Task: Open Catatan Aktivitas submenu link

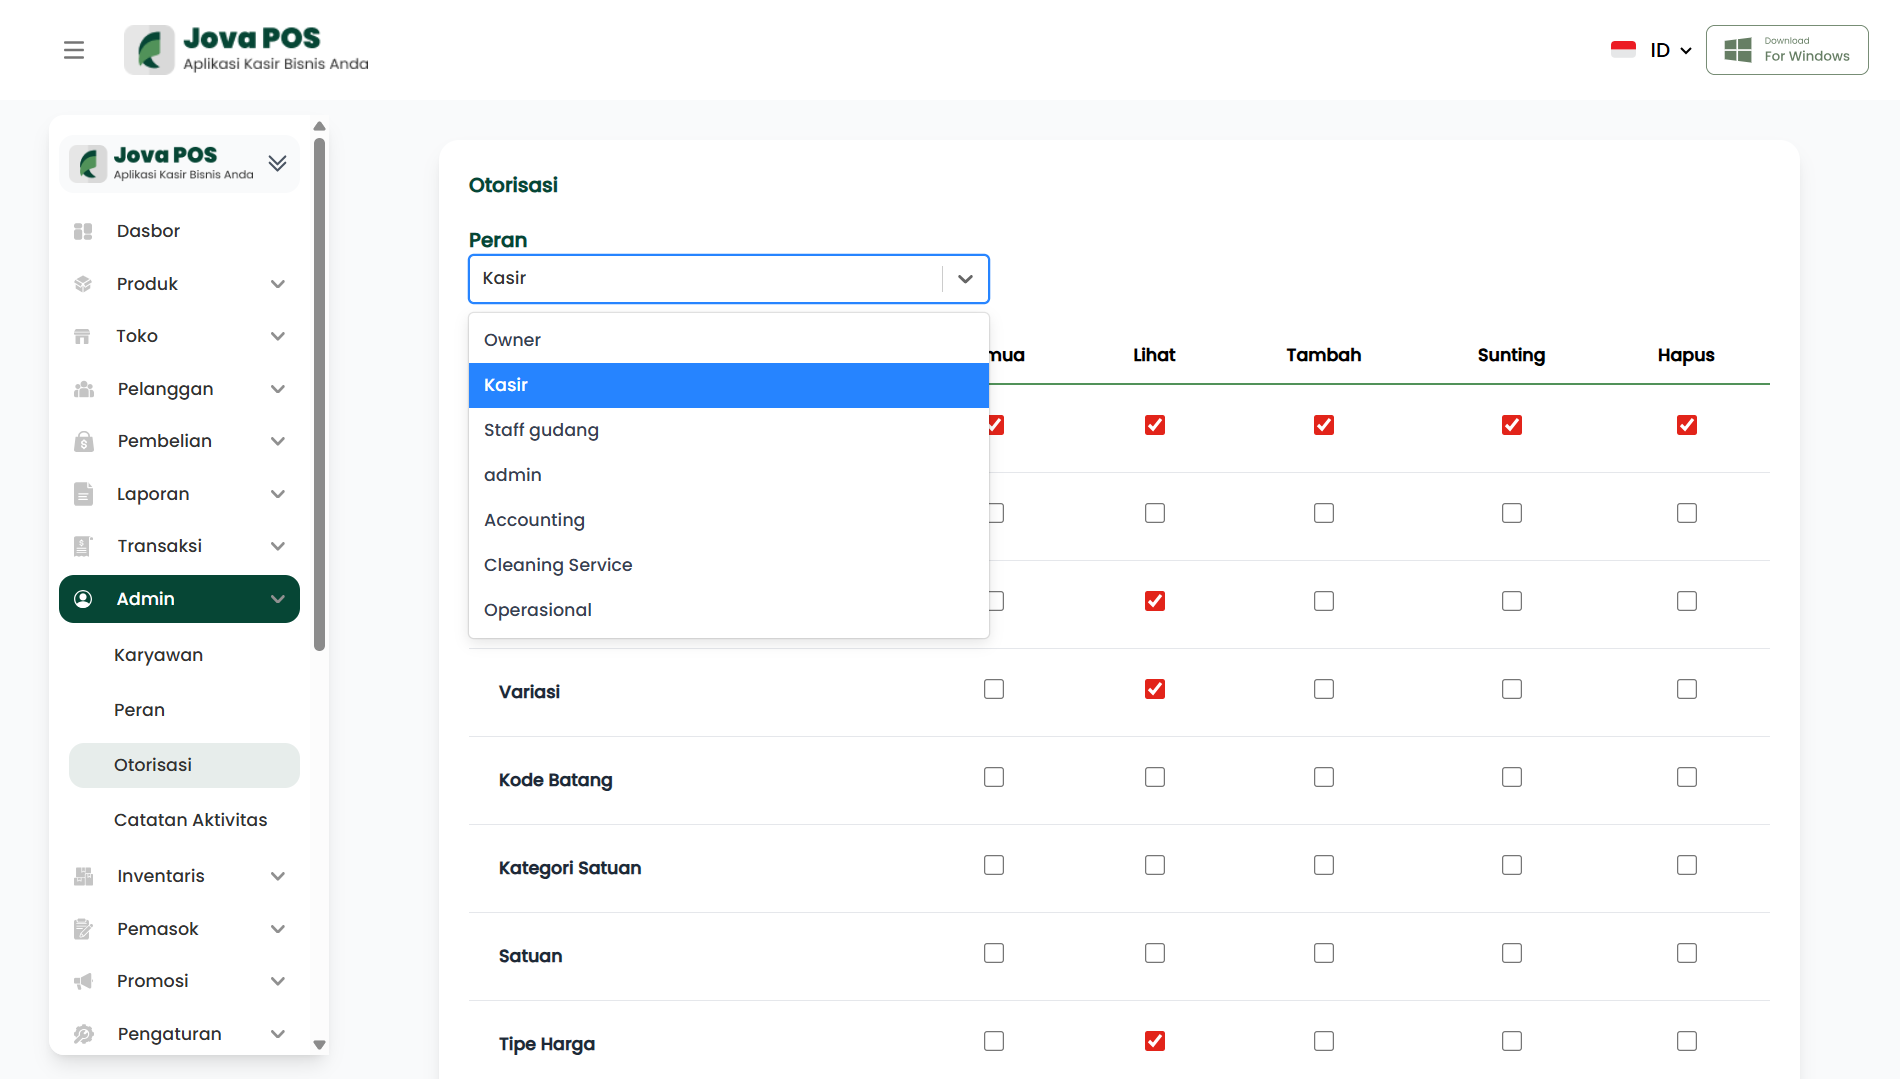Action: (190, 820)
